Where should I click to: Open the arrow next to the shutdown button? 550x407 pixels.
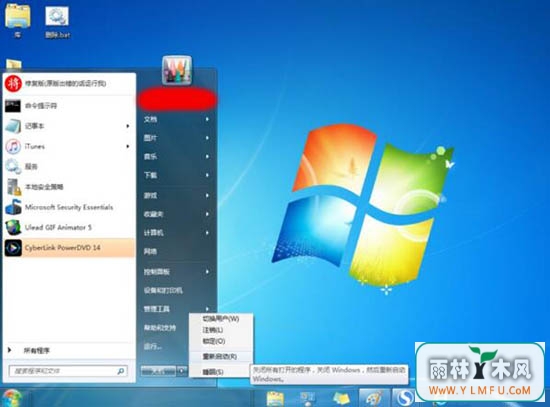click(x=182, y=371)
